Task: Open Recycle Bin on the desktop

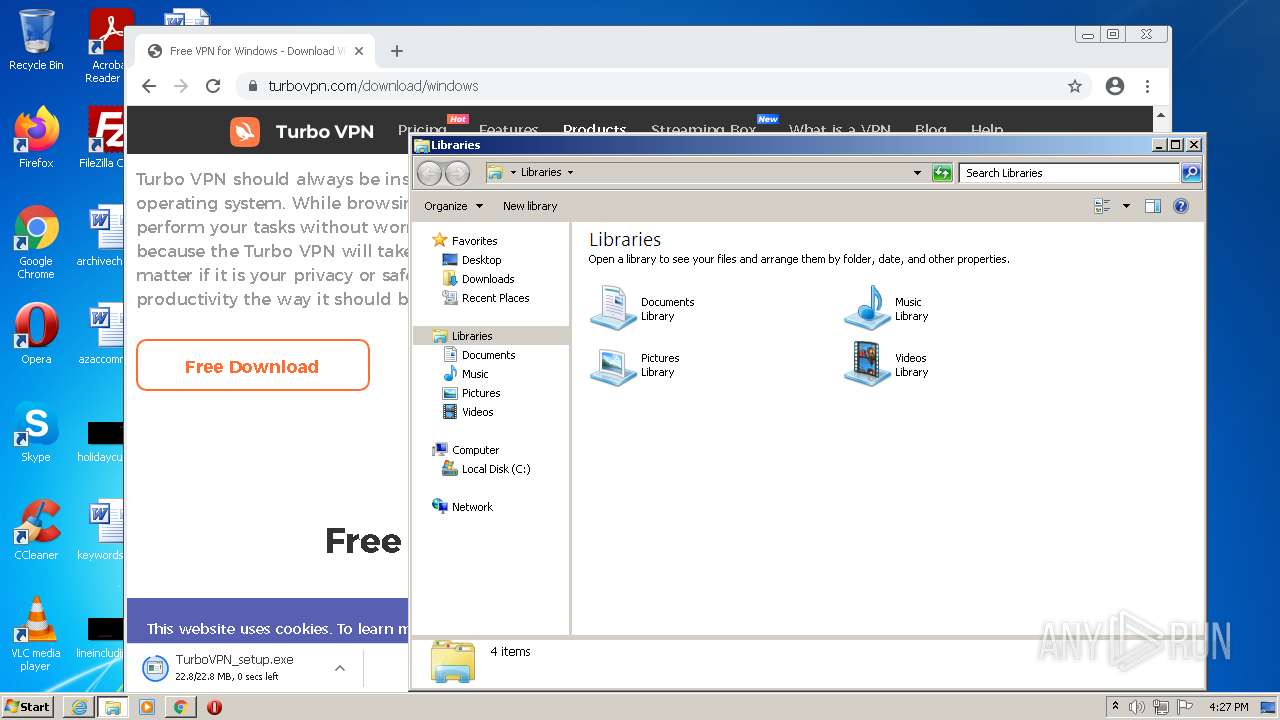Action: (36, 40)
